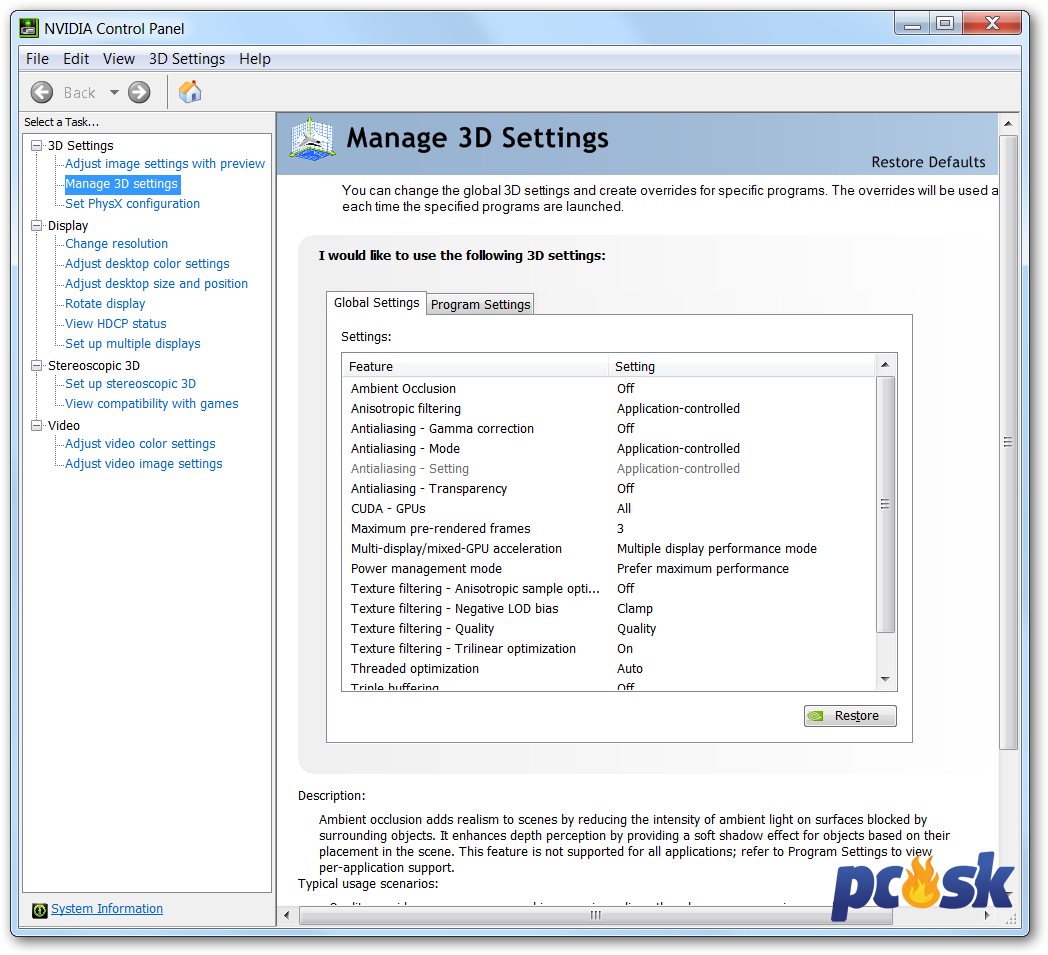Select the Global Settings tab
This screenshot has height=955, width=1048.
pyautogui.click(x=376, y=303)
